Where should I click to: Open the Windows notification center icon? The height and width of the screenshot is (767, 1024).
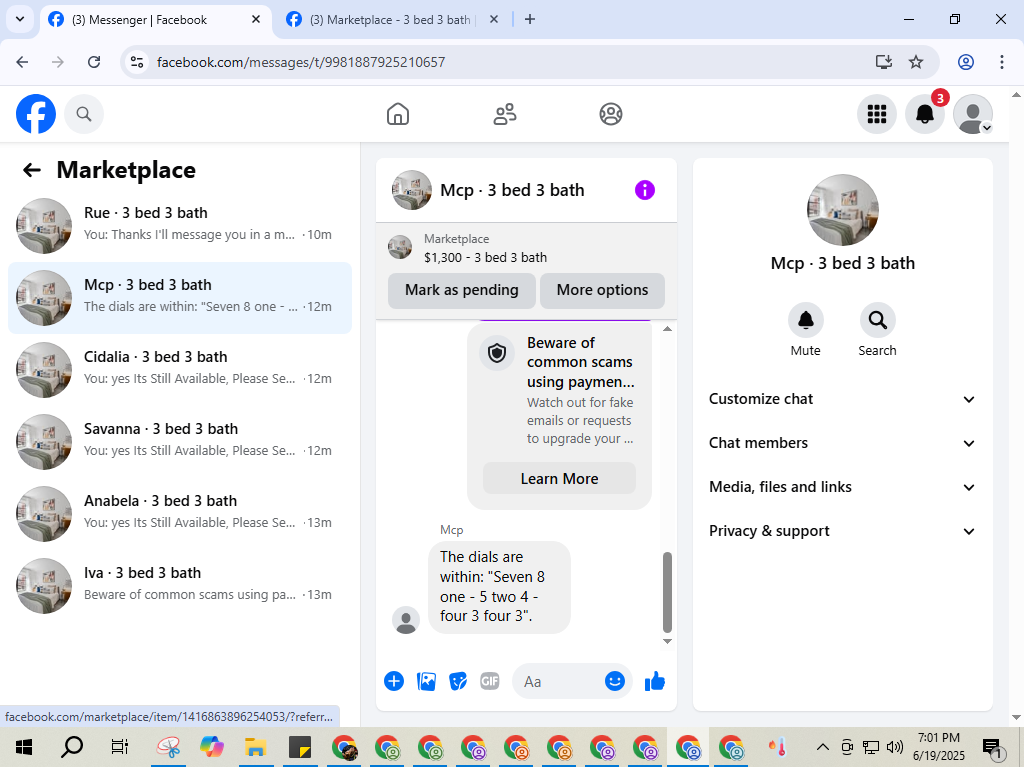(x=992, y=748)
